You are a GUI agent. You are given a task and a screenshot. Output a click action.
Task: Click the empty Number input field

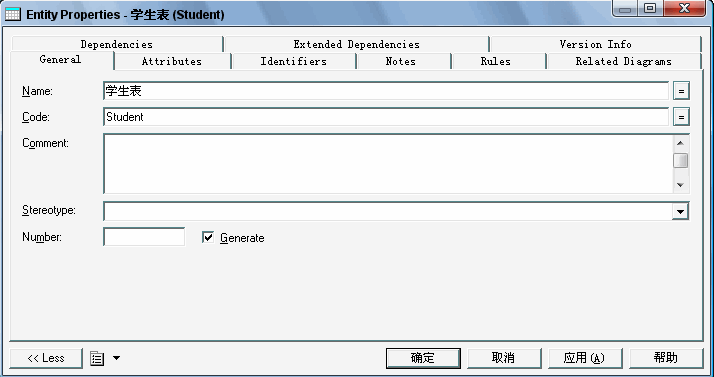click(144, 237)
